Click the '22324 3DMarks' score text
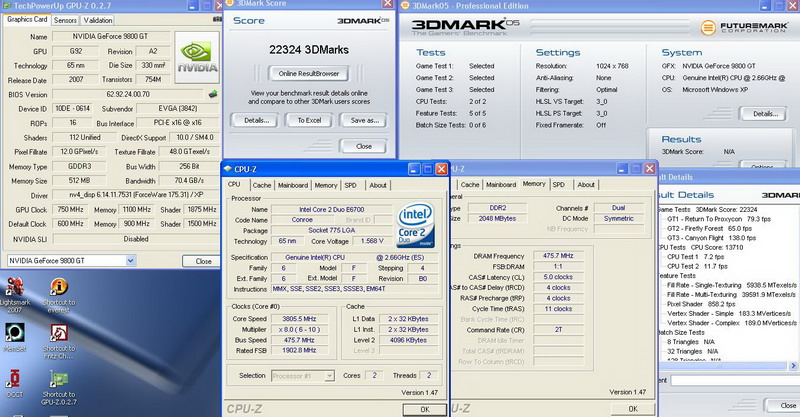This screenshot has height=417, width=800. (309, 50)
